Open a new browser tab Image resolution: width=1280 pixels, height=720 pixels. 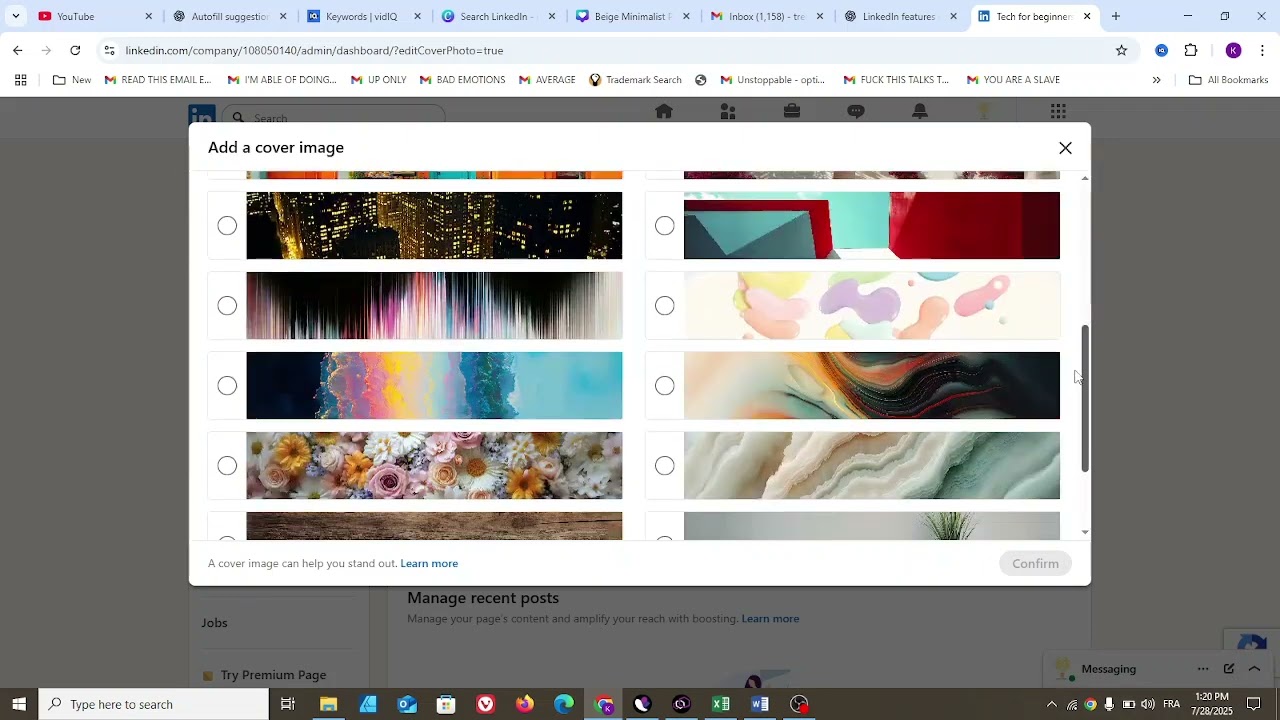coord(1115,16)
